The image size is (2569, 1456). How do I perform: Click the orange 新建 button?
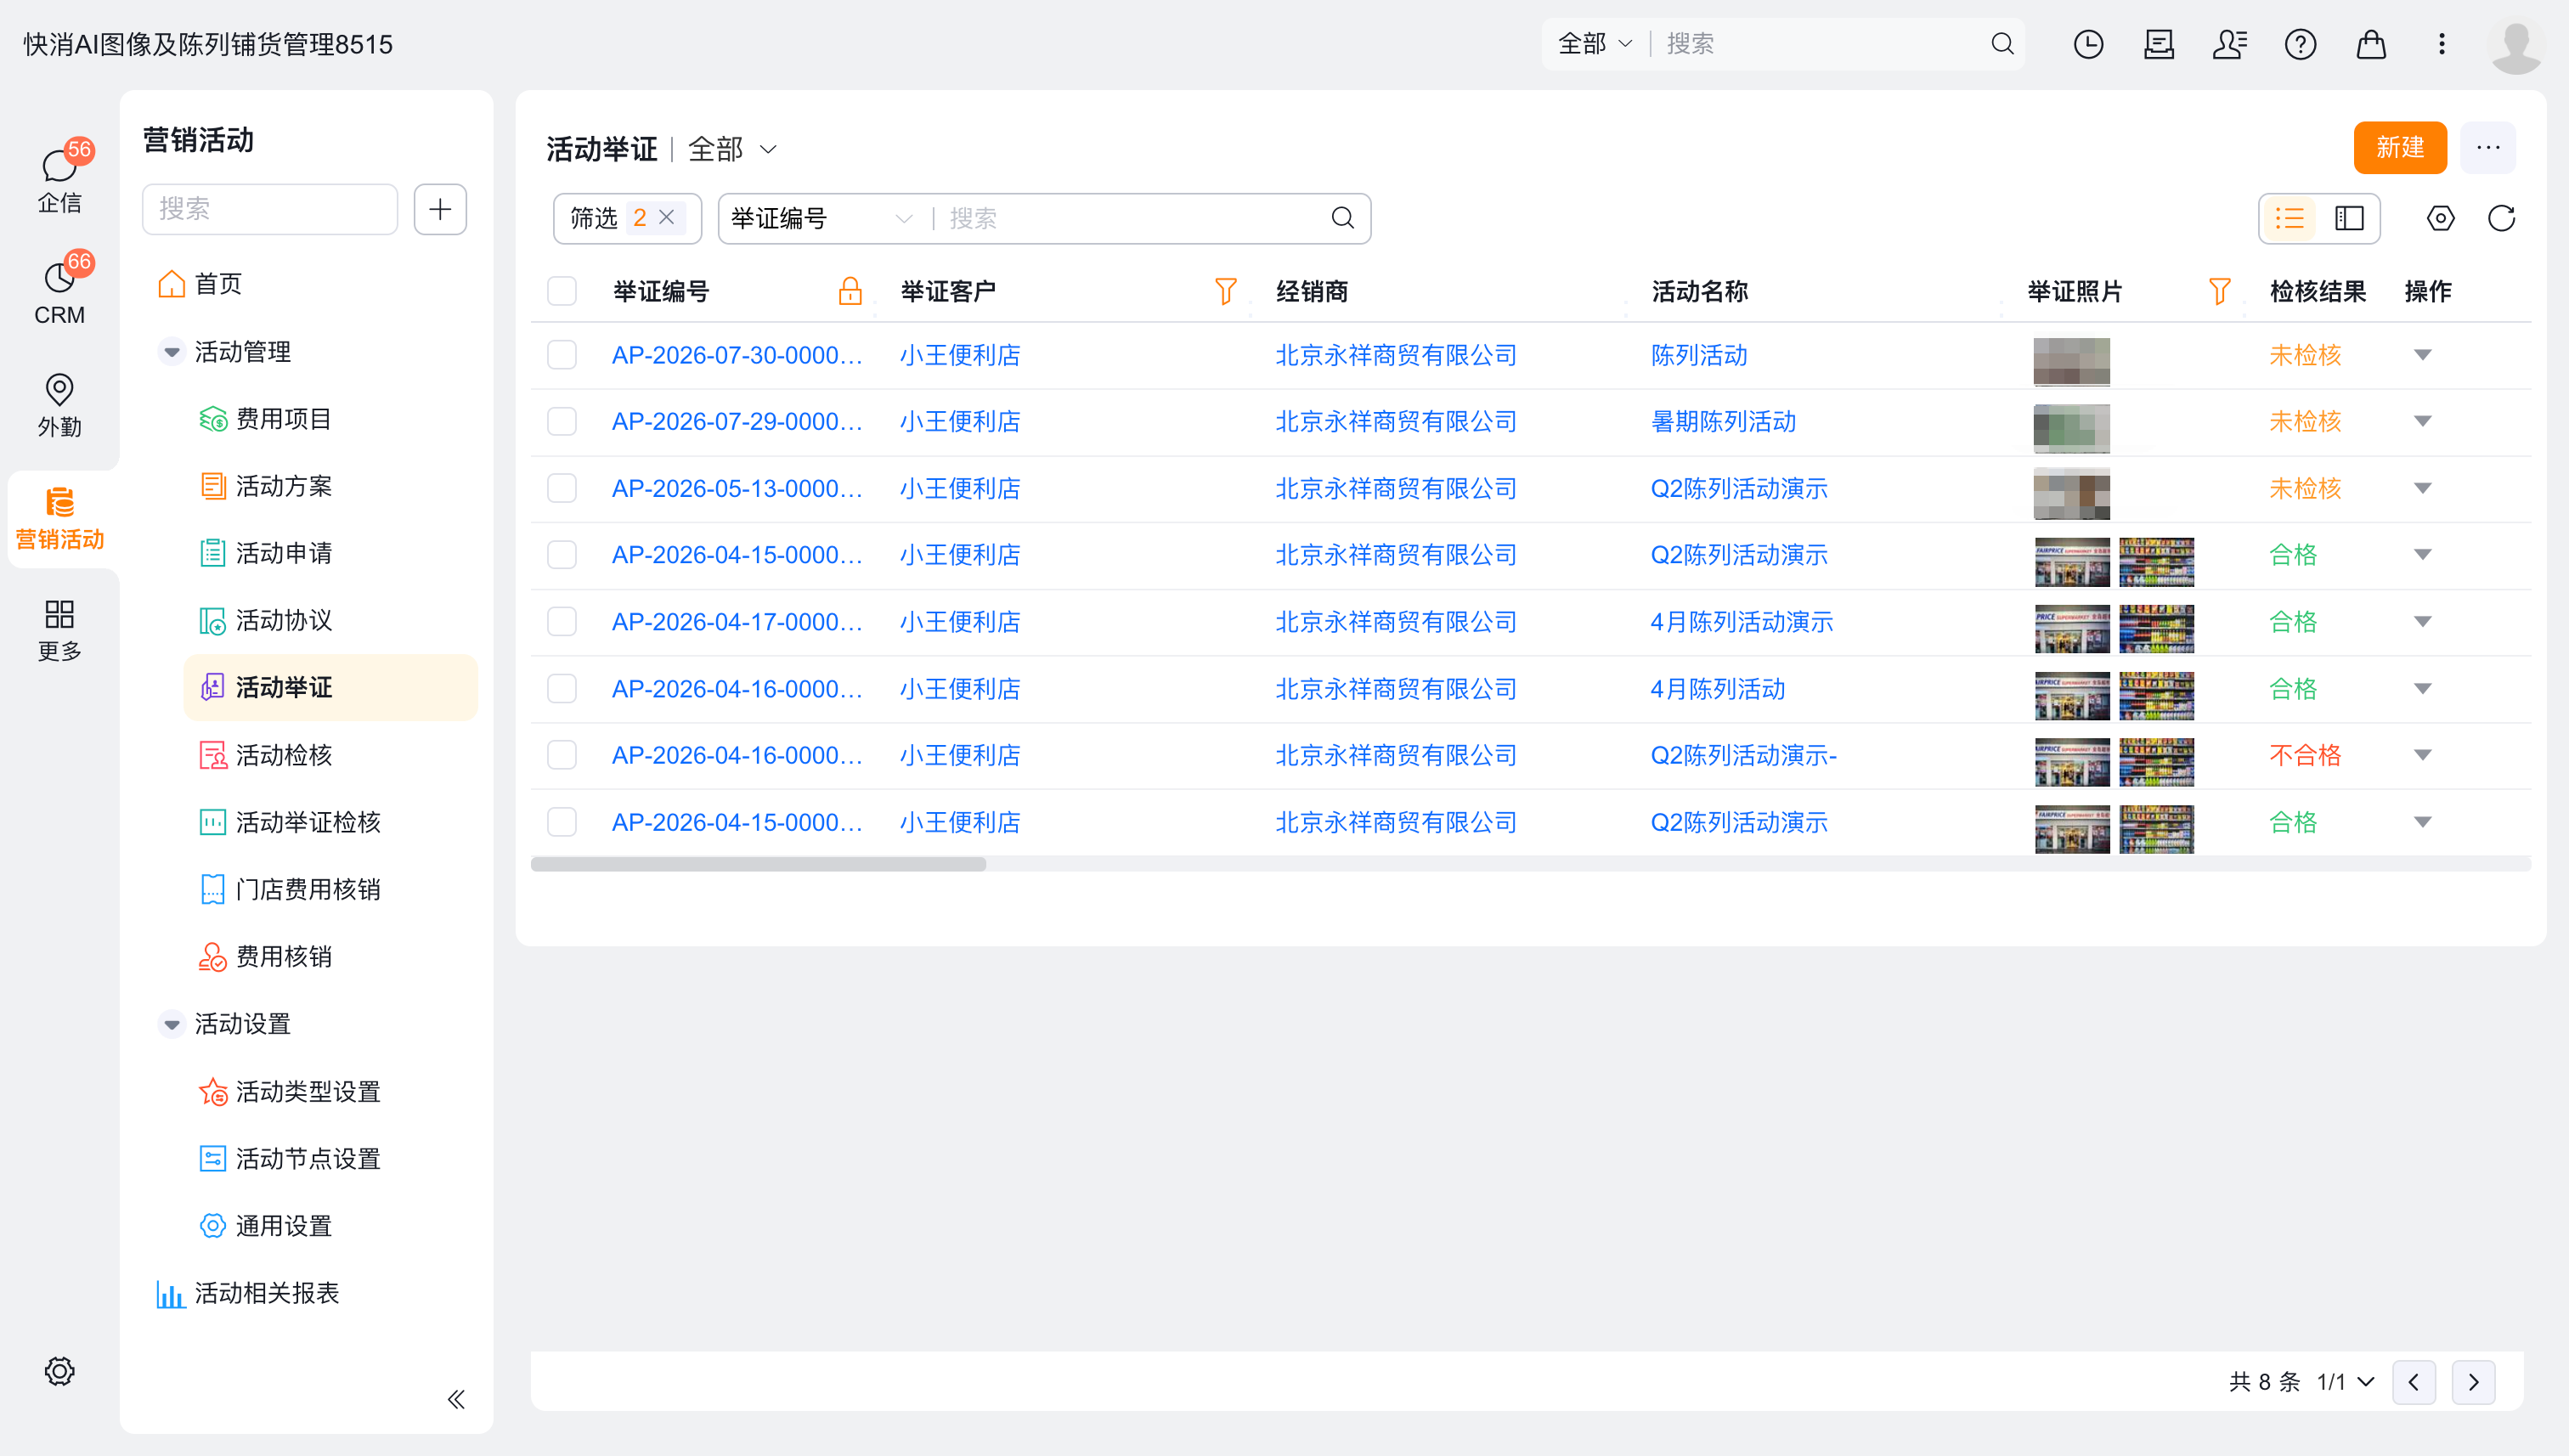2400,148
